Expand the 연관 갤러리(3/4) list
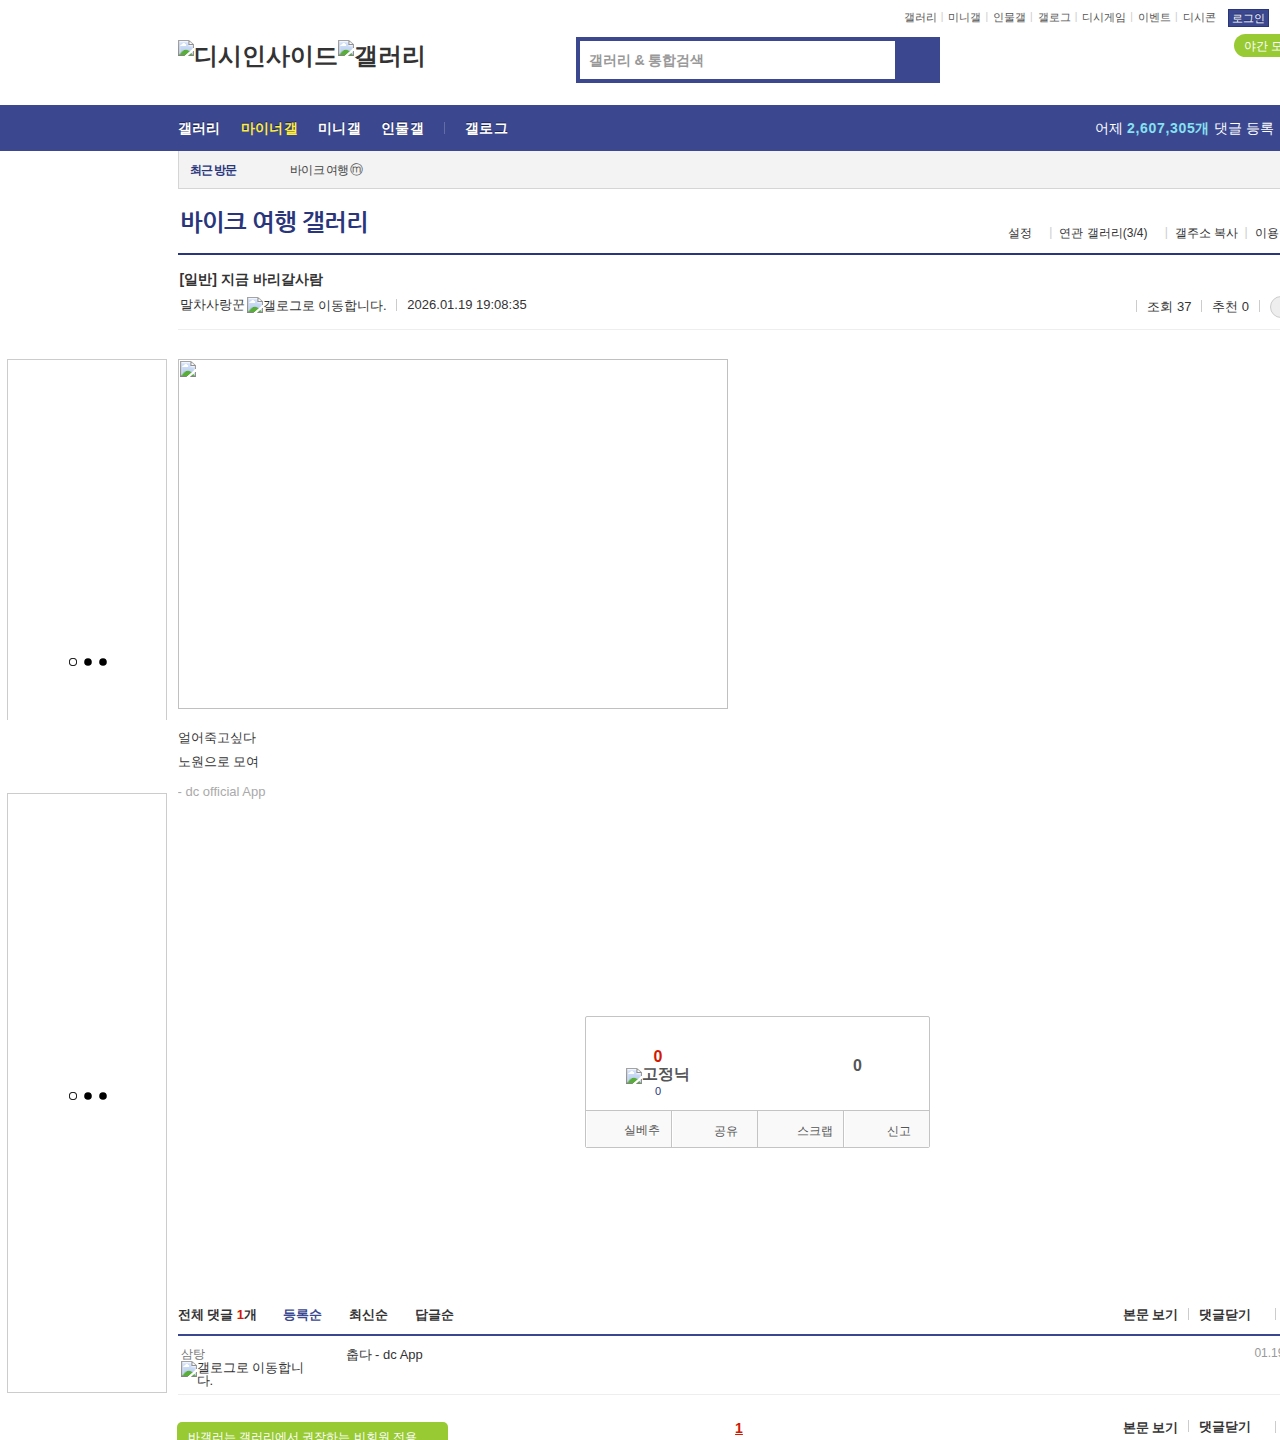1280x1440 pixels. 1102,233
